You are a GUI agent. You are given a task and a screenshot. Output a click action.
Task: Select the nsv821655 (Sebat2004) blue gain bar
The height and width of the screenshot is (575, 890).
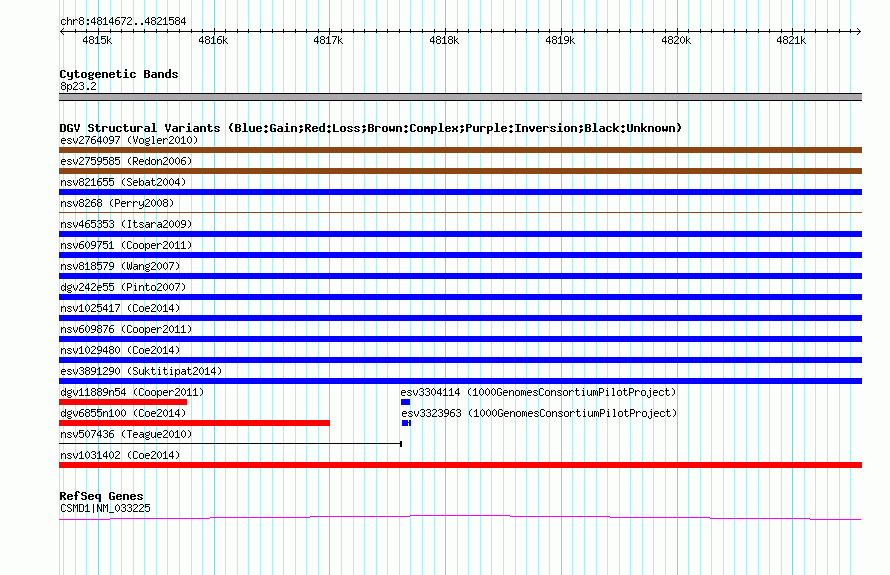460,192
